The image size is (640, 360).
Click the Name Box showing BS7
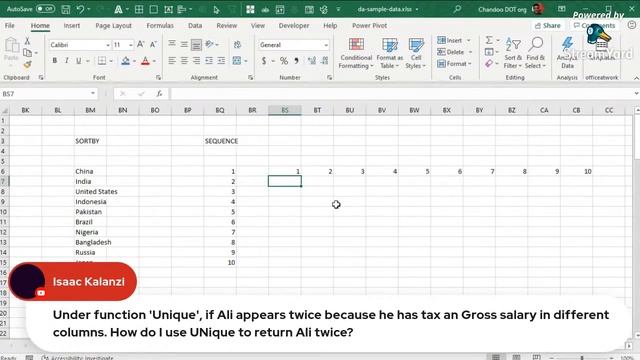pos(48,94)
